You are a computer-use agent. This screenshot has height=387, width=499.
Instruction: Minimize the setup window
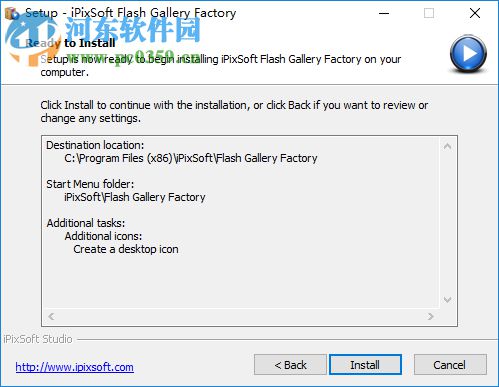(384, 13)
